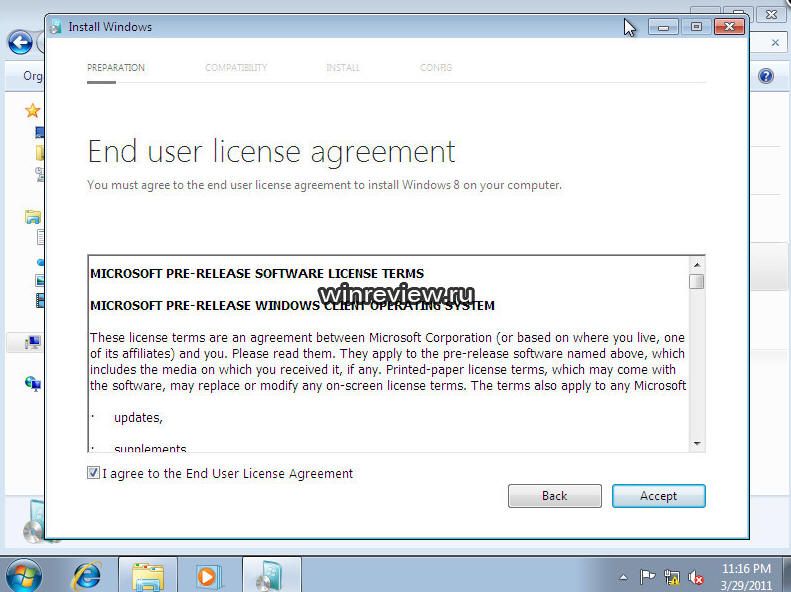Show hidden tray icons with the arrow
This screenshot has width=791, height=592.
point(624,577)
